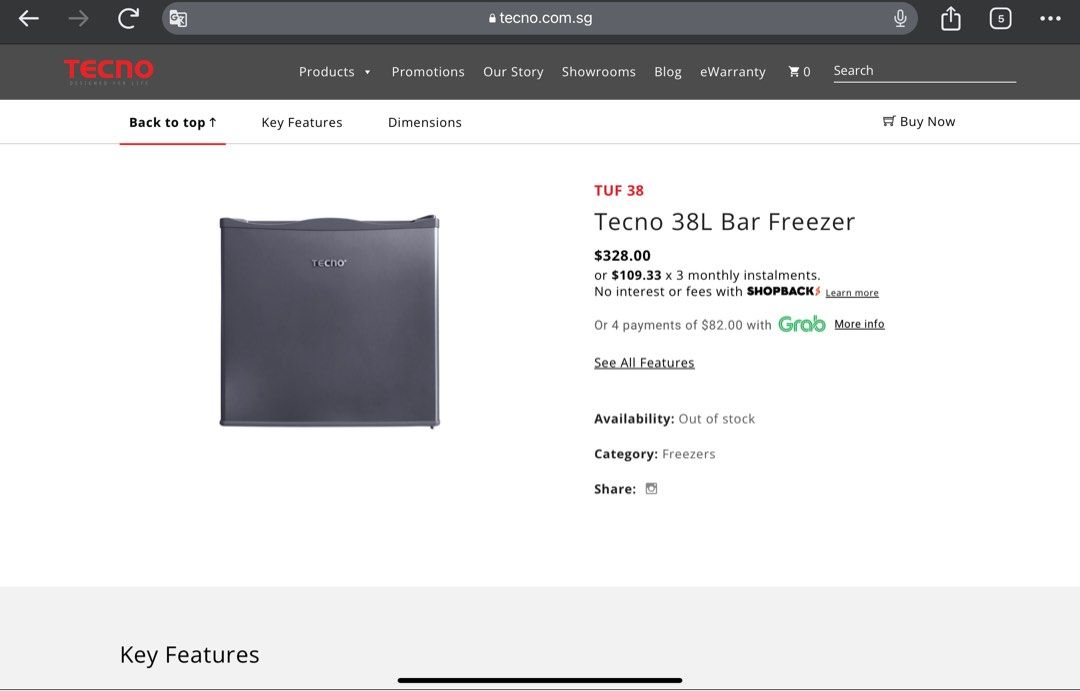
Task: Open ShopBack Learn more link
Action: [x=851, y=292]
